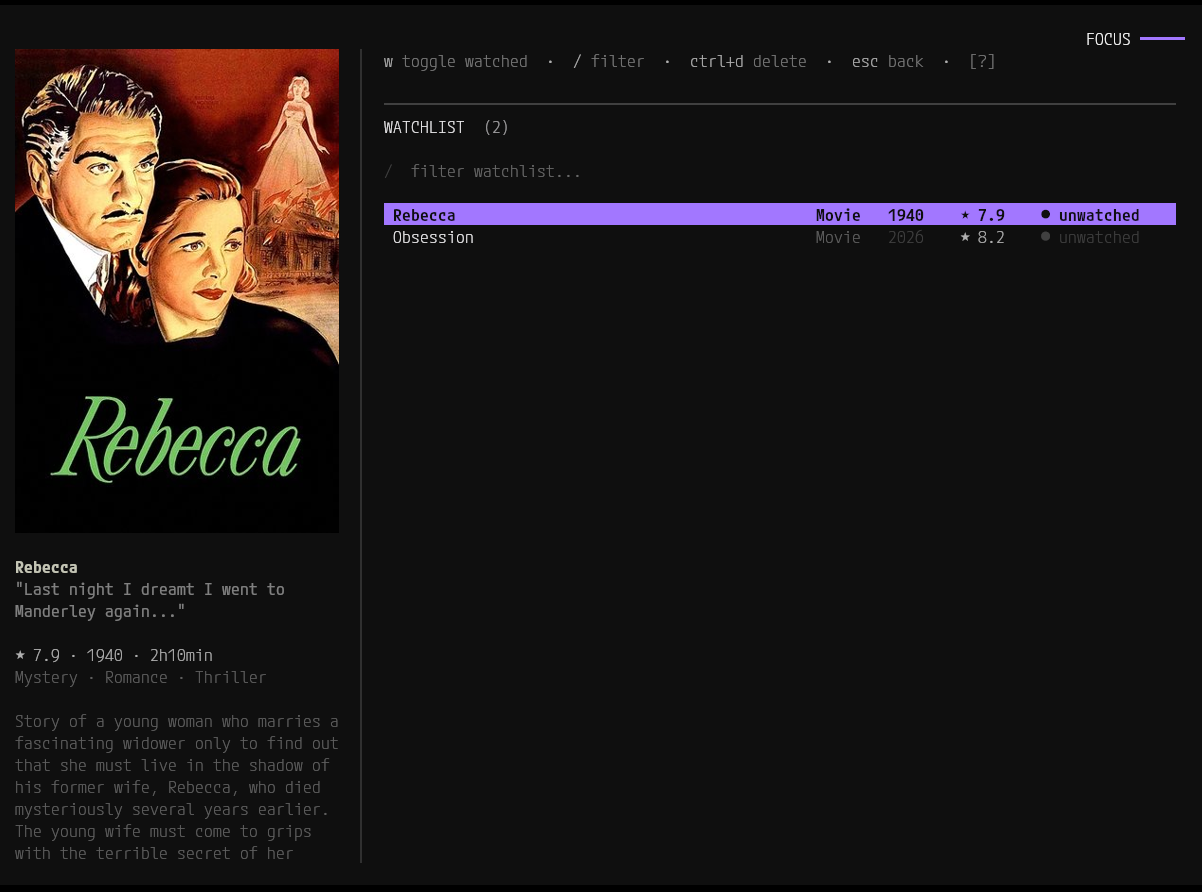Click the 'Last night I dreamt' tagline

click(x=150, y=600)
